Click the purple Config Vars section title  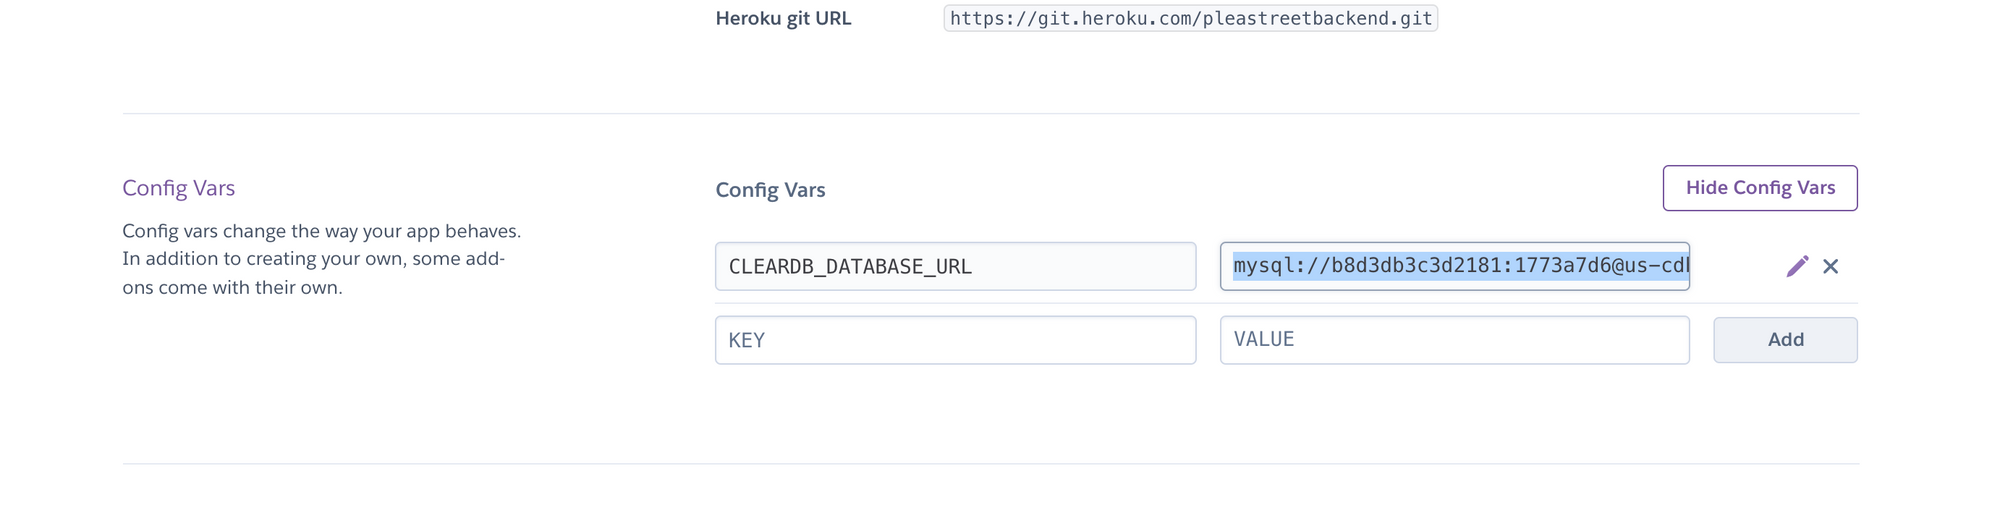coord(178,188)
